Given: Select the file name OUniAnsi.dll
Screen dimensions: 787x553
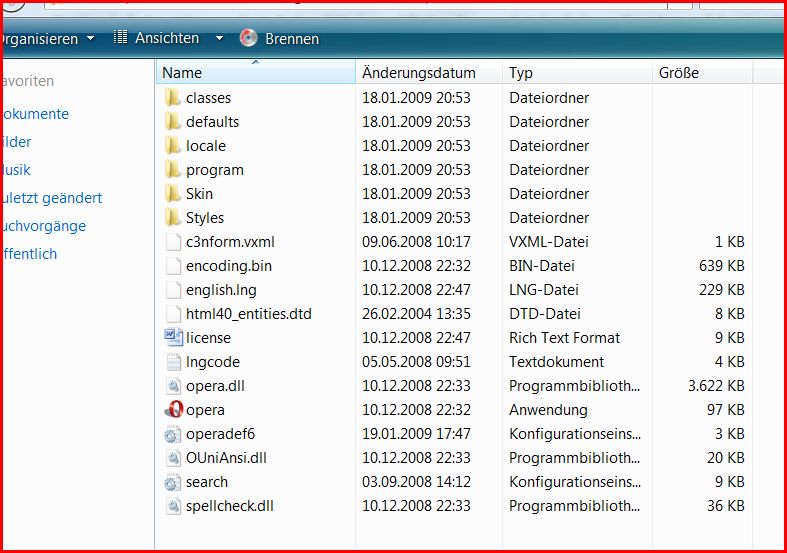Looking at the screenshot, I should [x=226, y=458].
